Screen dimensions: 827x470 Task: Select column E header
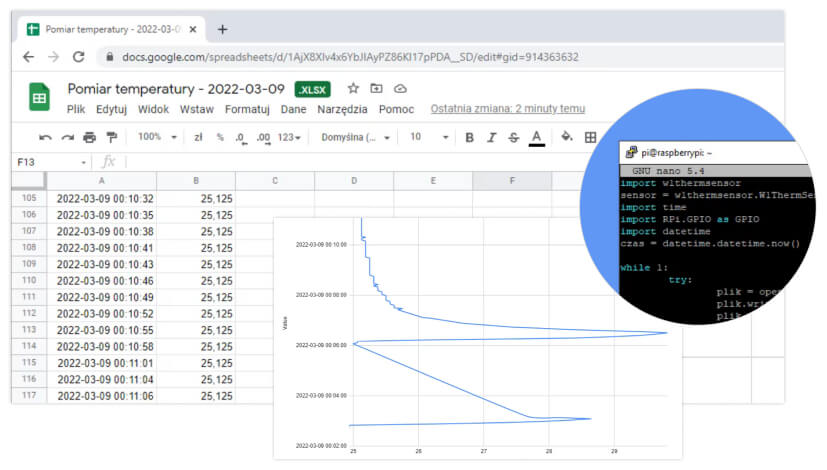[433, 180]
